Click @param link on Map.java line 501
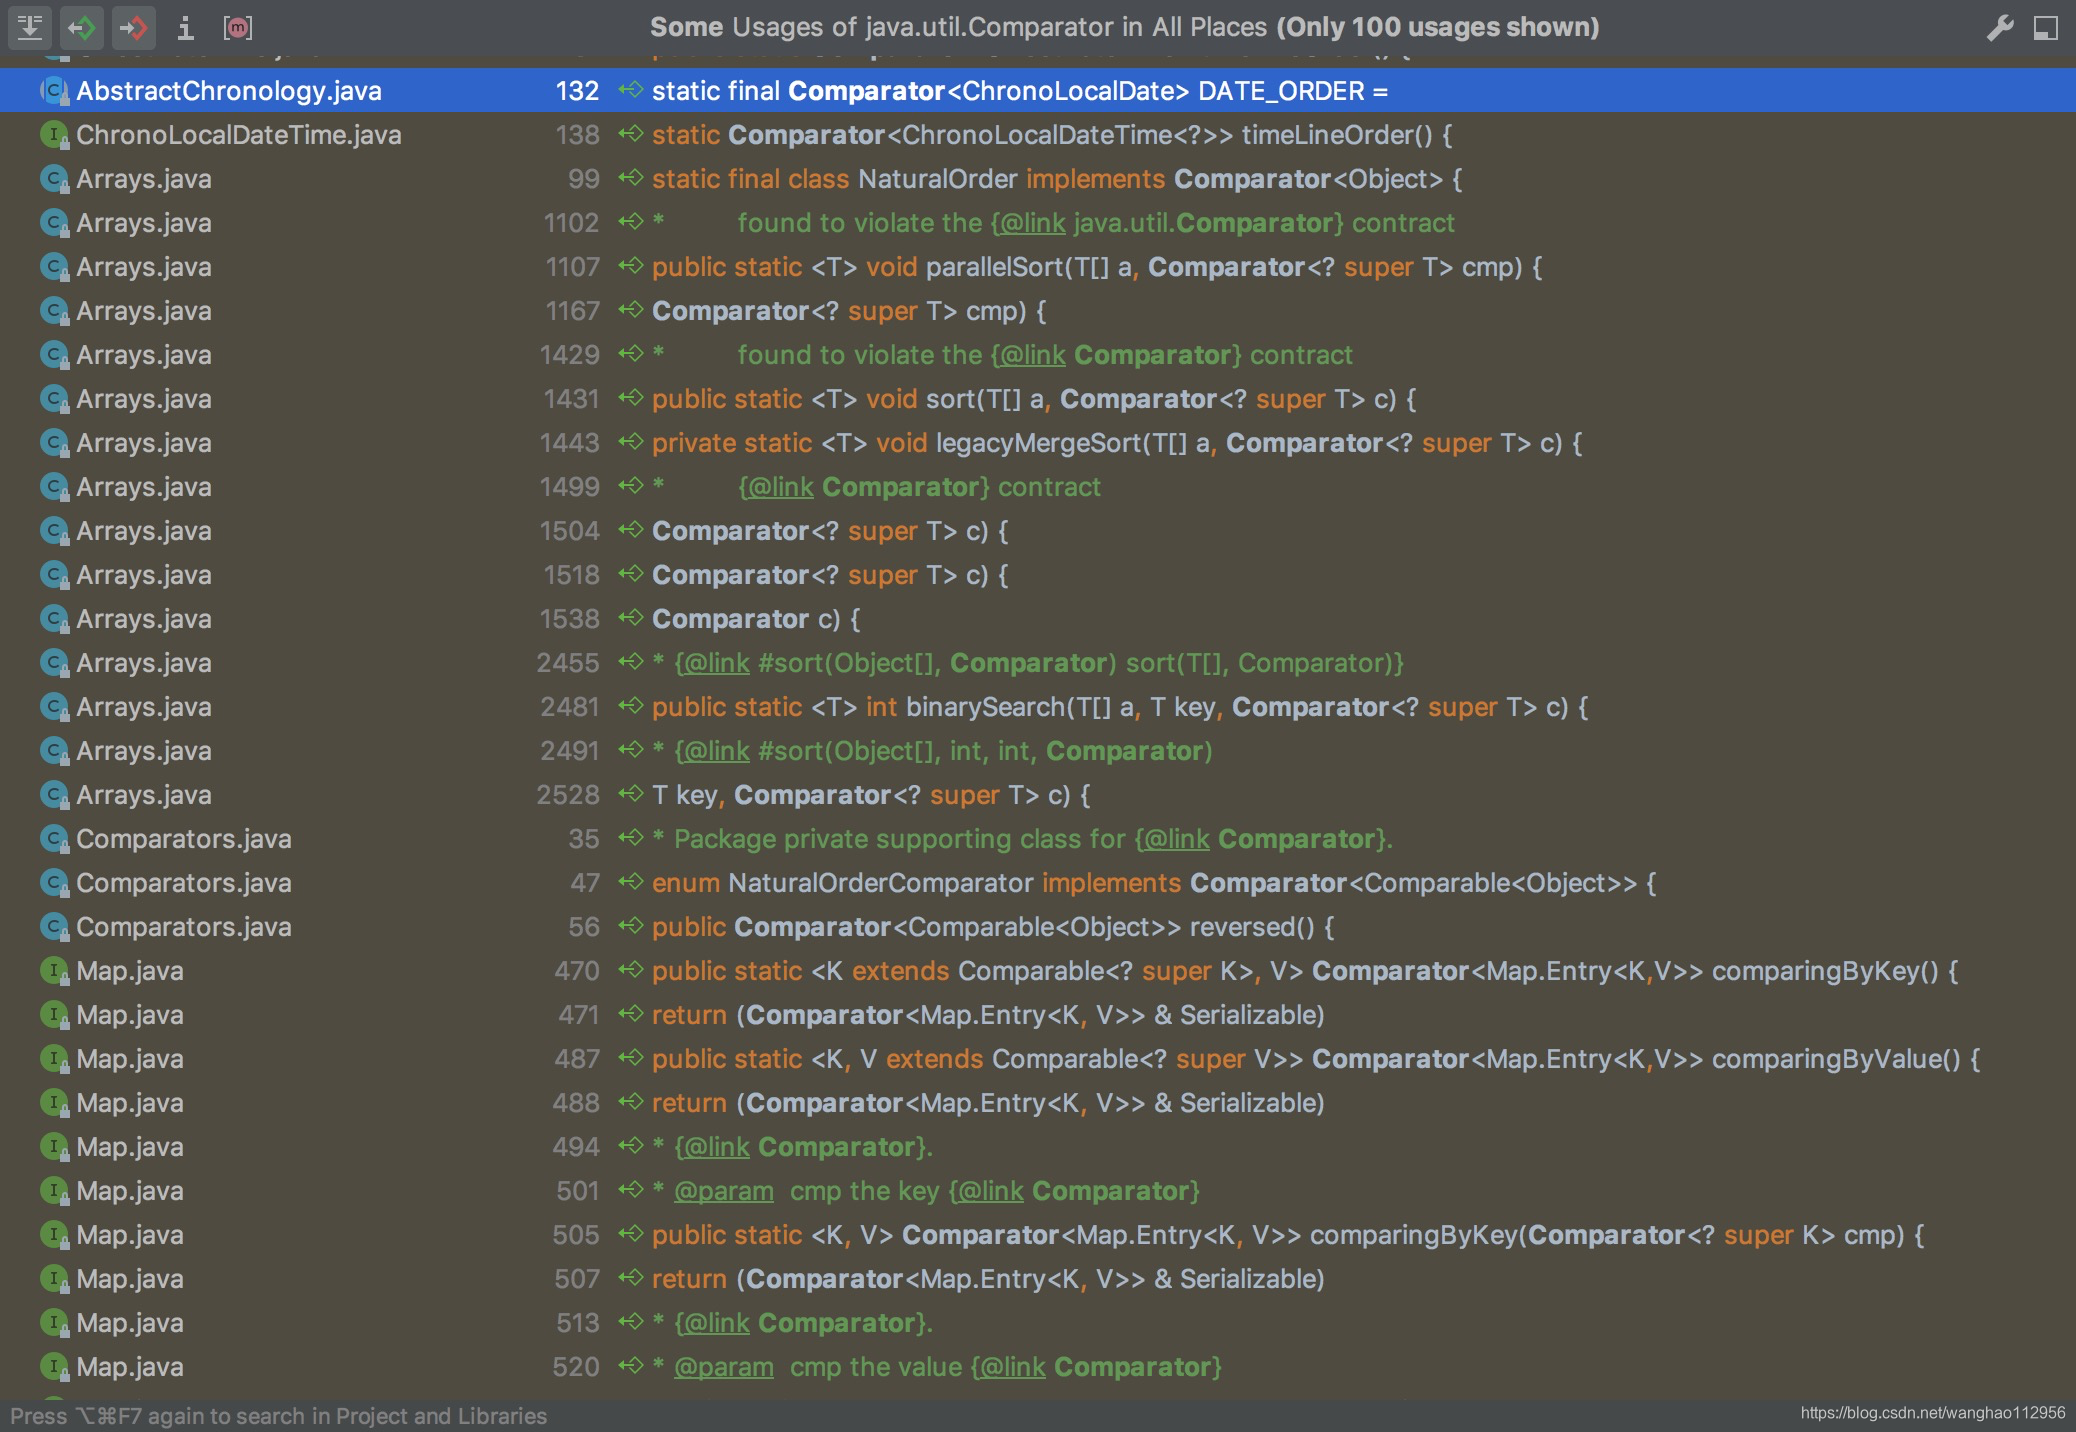This screenshot has height=1432, width=2076. tap(723, 1191)
